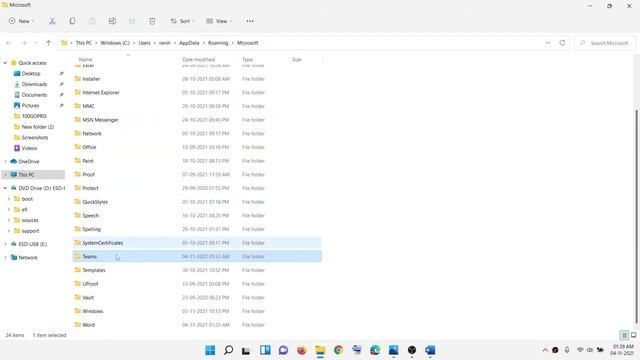The height and width of the screenshot is (360, 640).
Task: Open the New item dropdown
Action: [21, 21]
